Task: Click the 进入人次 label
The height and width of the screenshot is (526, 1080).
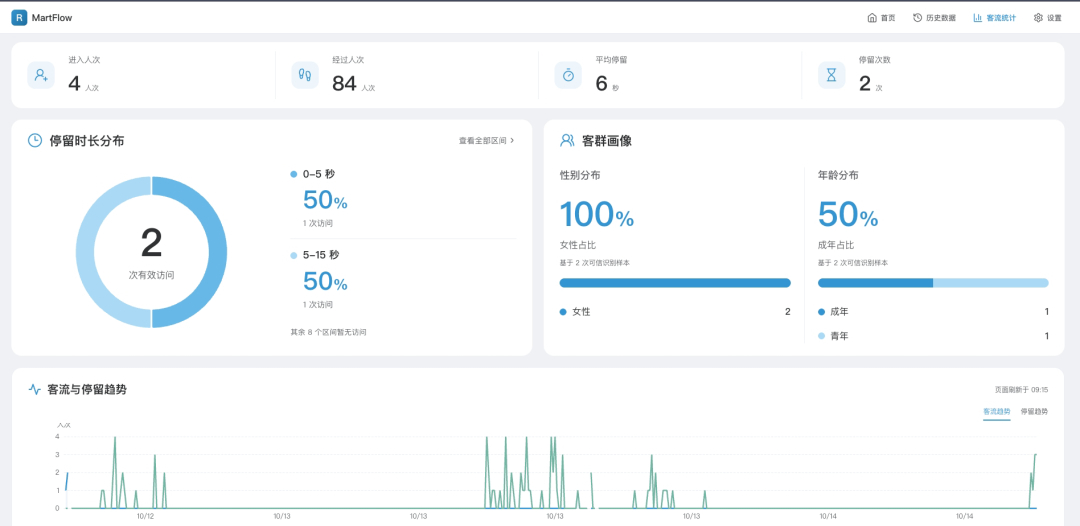Action: (x=84, y=60)
